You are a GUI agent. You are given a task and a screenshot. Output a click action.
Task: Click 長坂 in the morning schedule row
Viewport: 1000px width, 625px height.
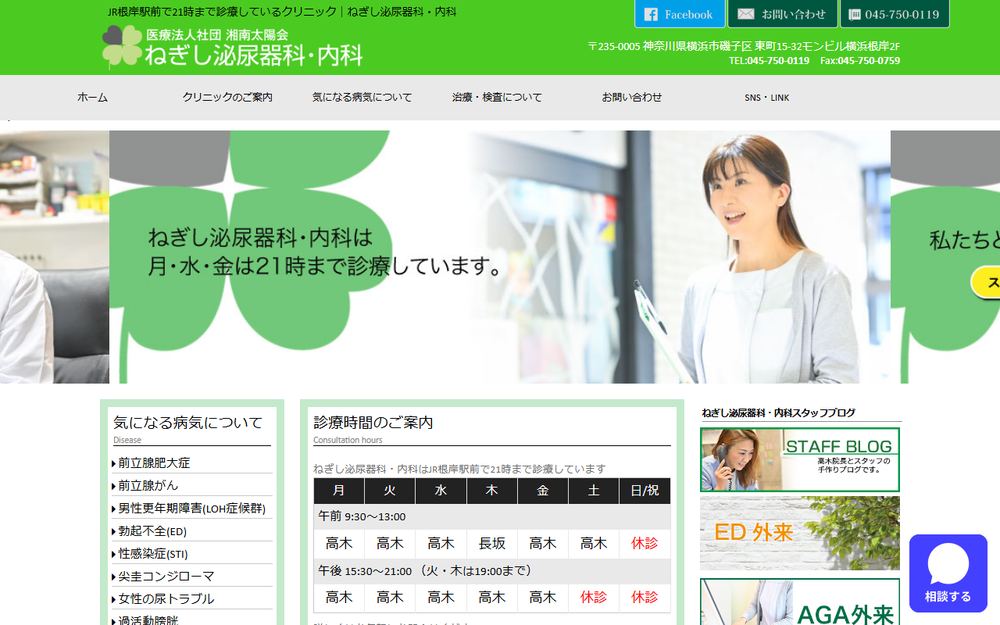click(492, 543)
